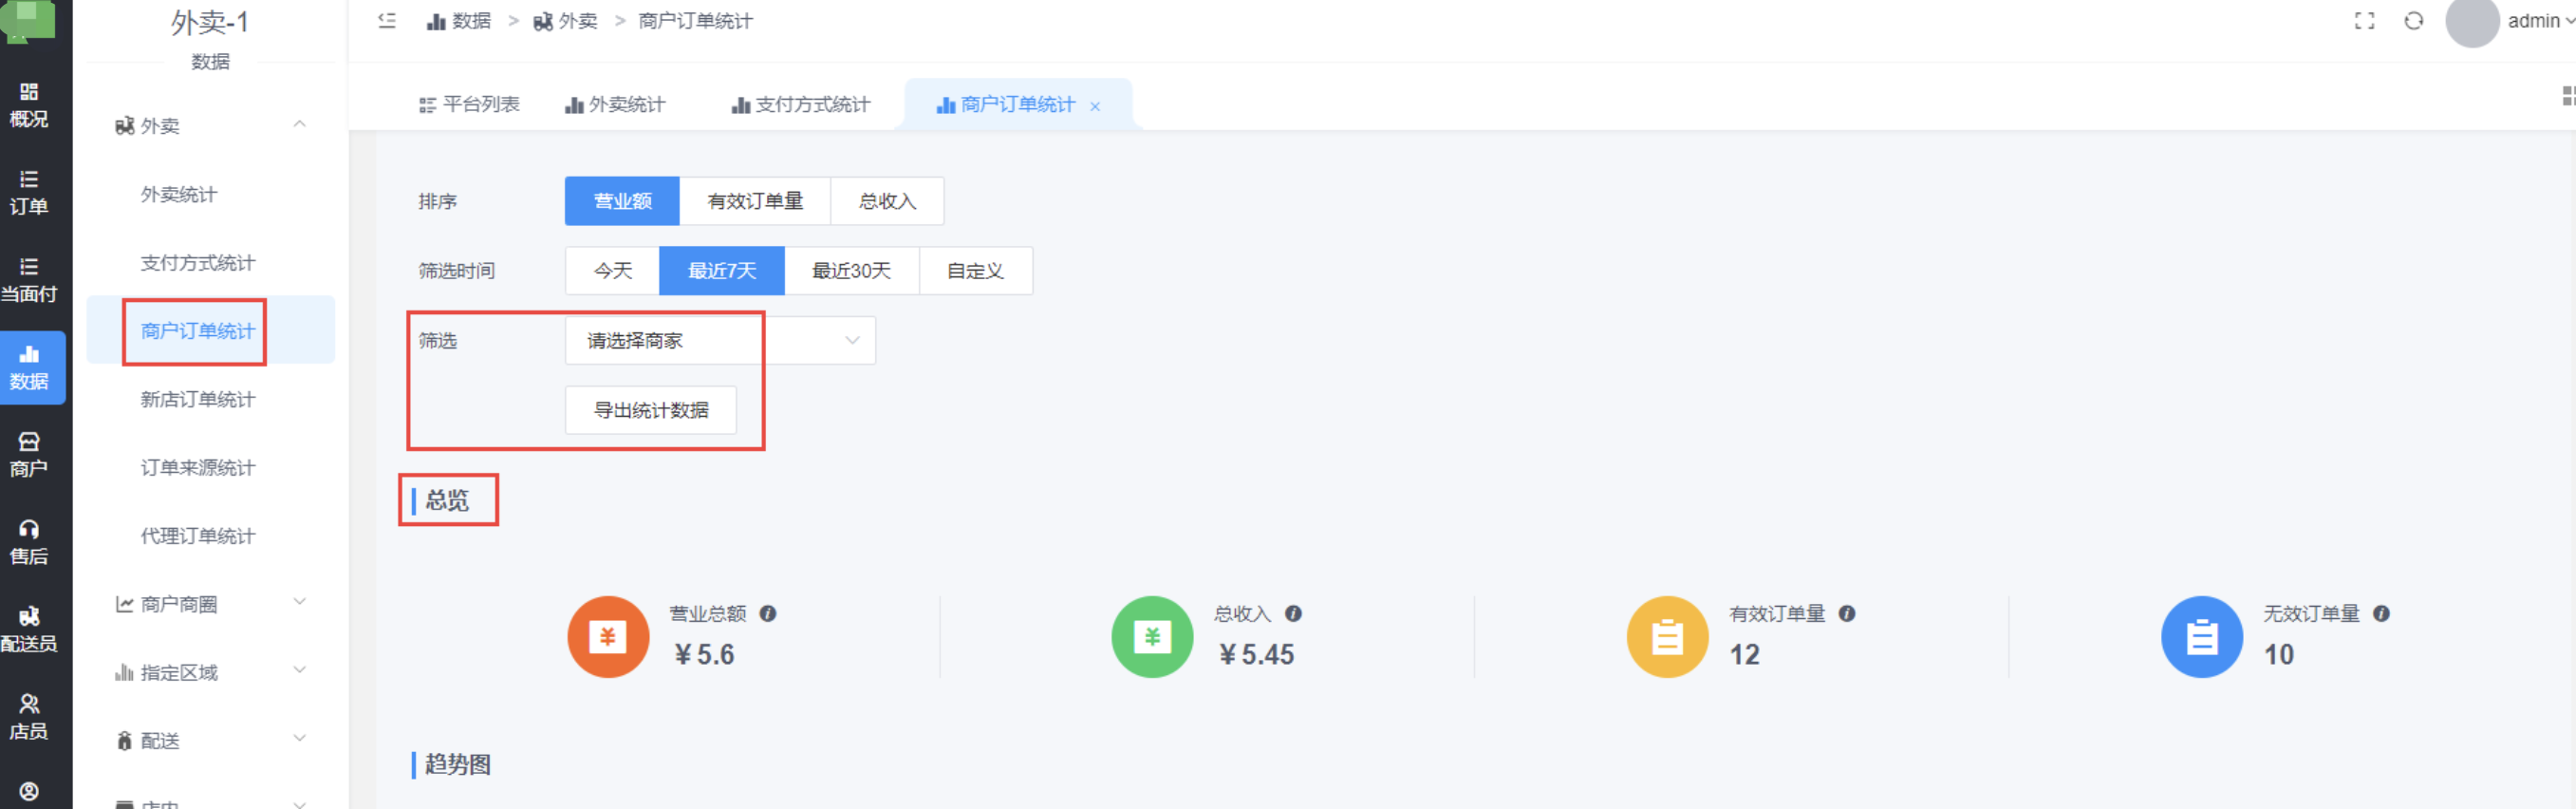
Task: Open the 概况 overview sidebar icon
Action: click(x=29, y=105)
